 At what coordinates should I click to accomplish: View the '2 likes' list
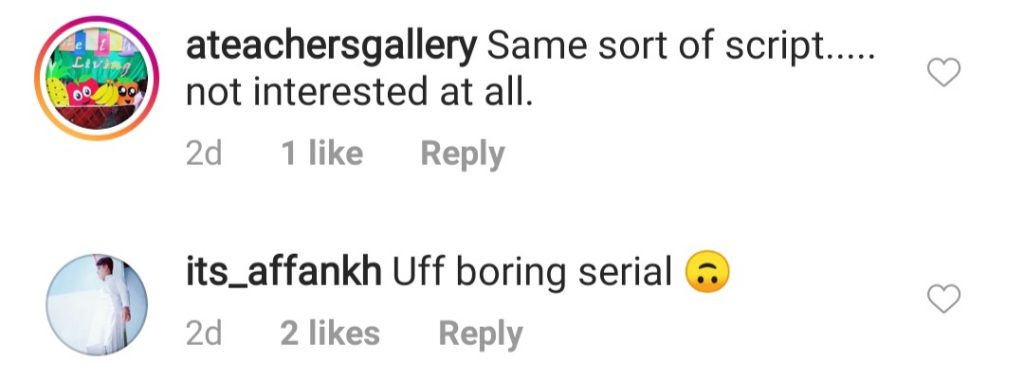(x=330, y=334)
